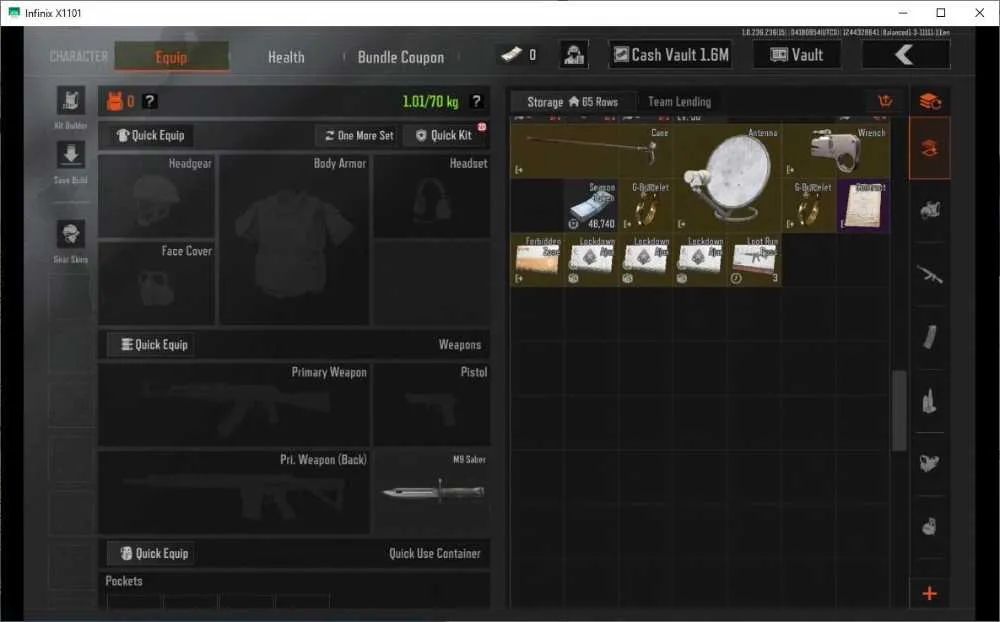Filter storage by ammo bullets icon
Screen dimensions: 1000x622
[x=930, y=401]
